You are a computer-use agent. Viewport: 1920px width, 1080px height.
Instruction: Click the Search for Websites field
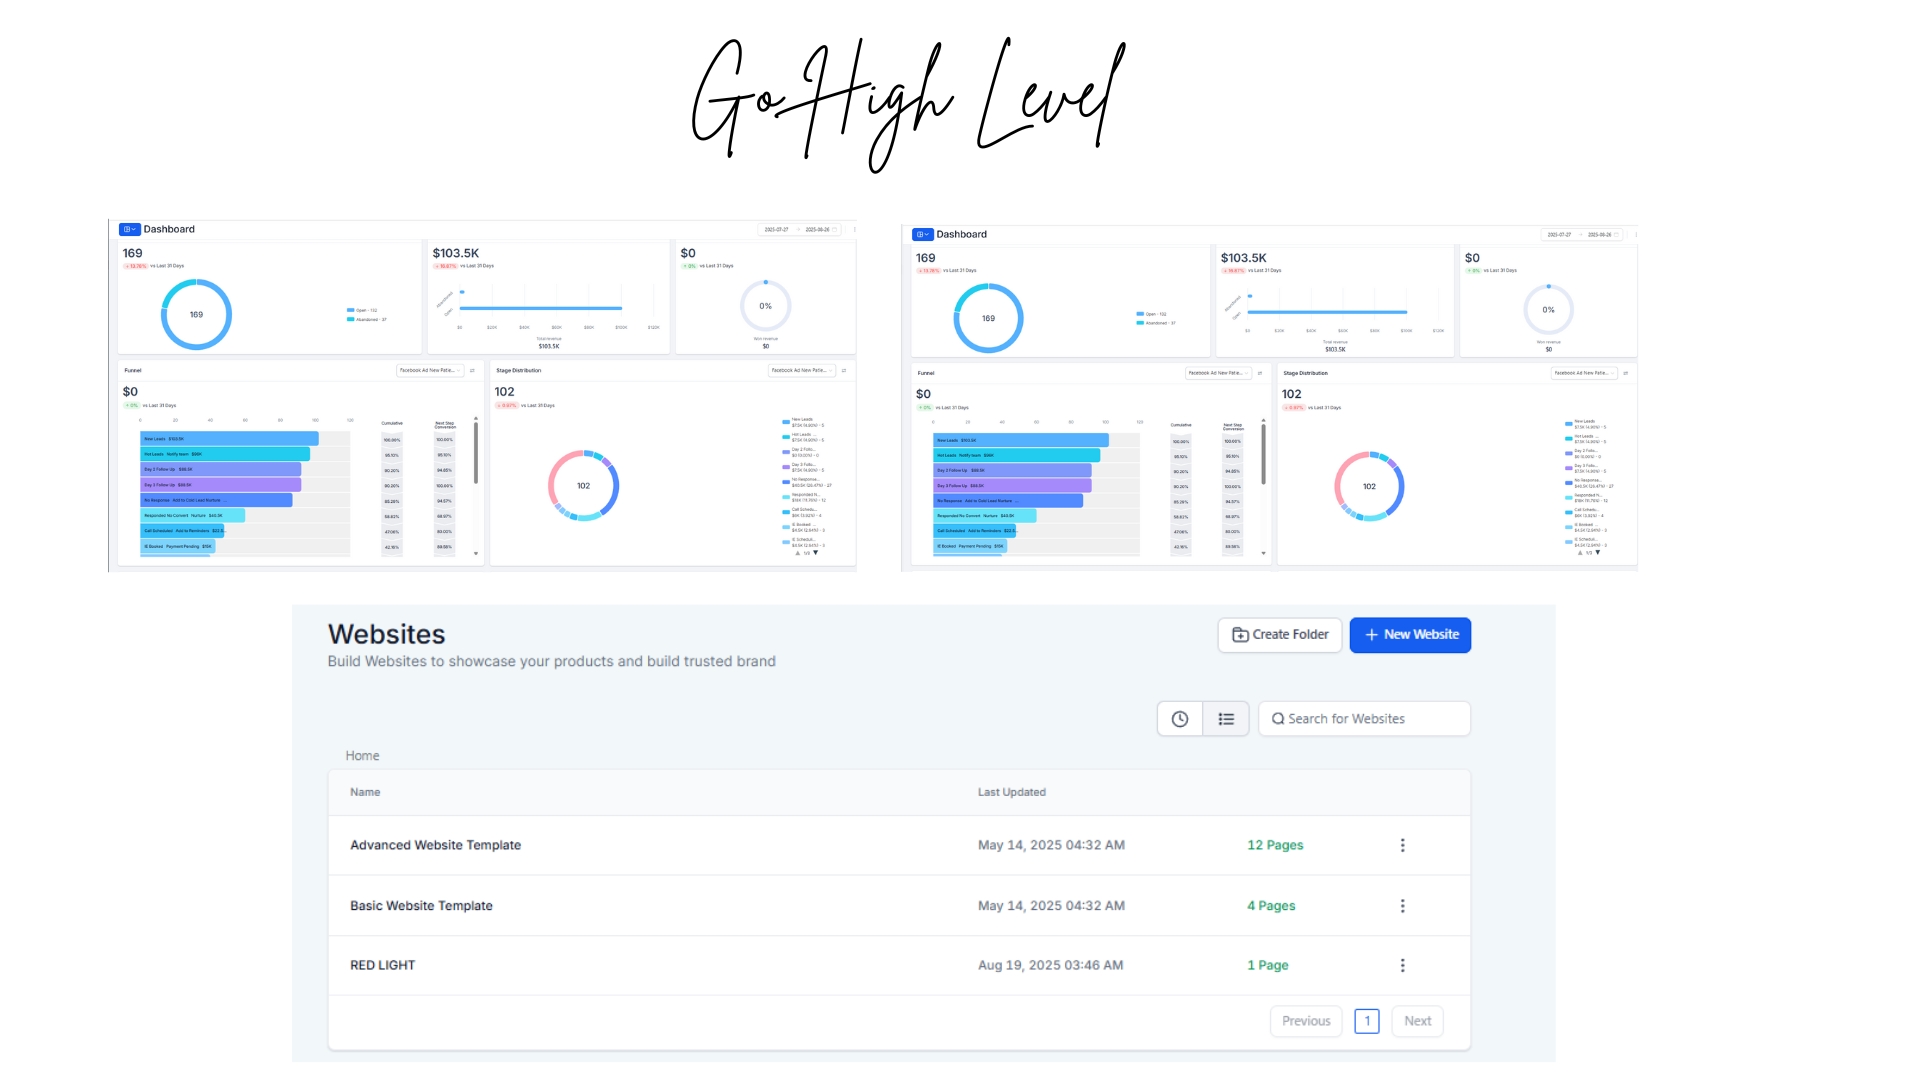[x=1365, y=719]
